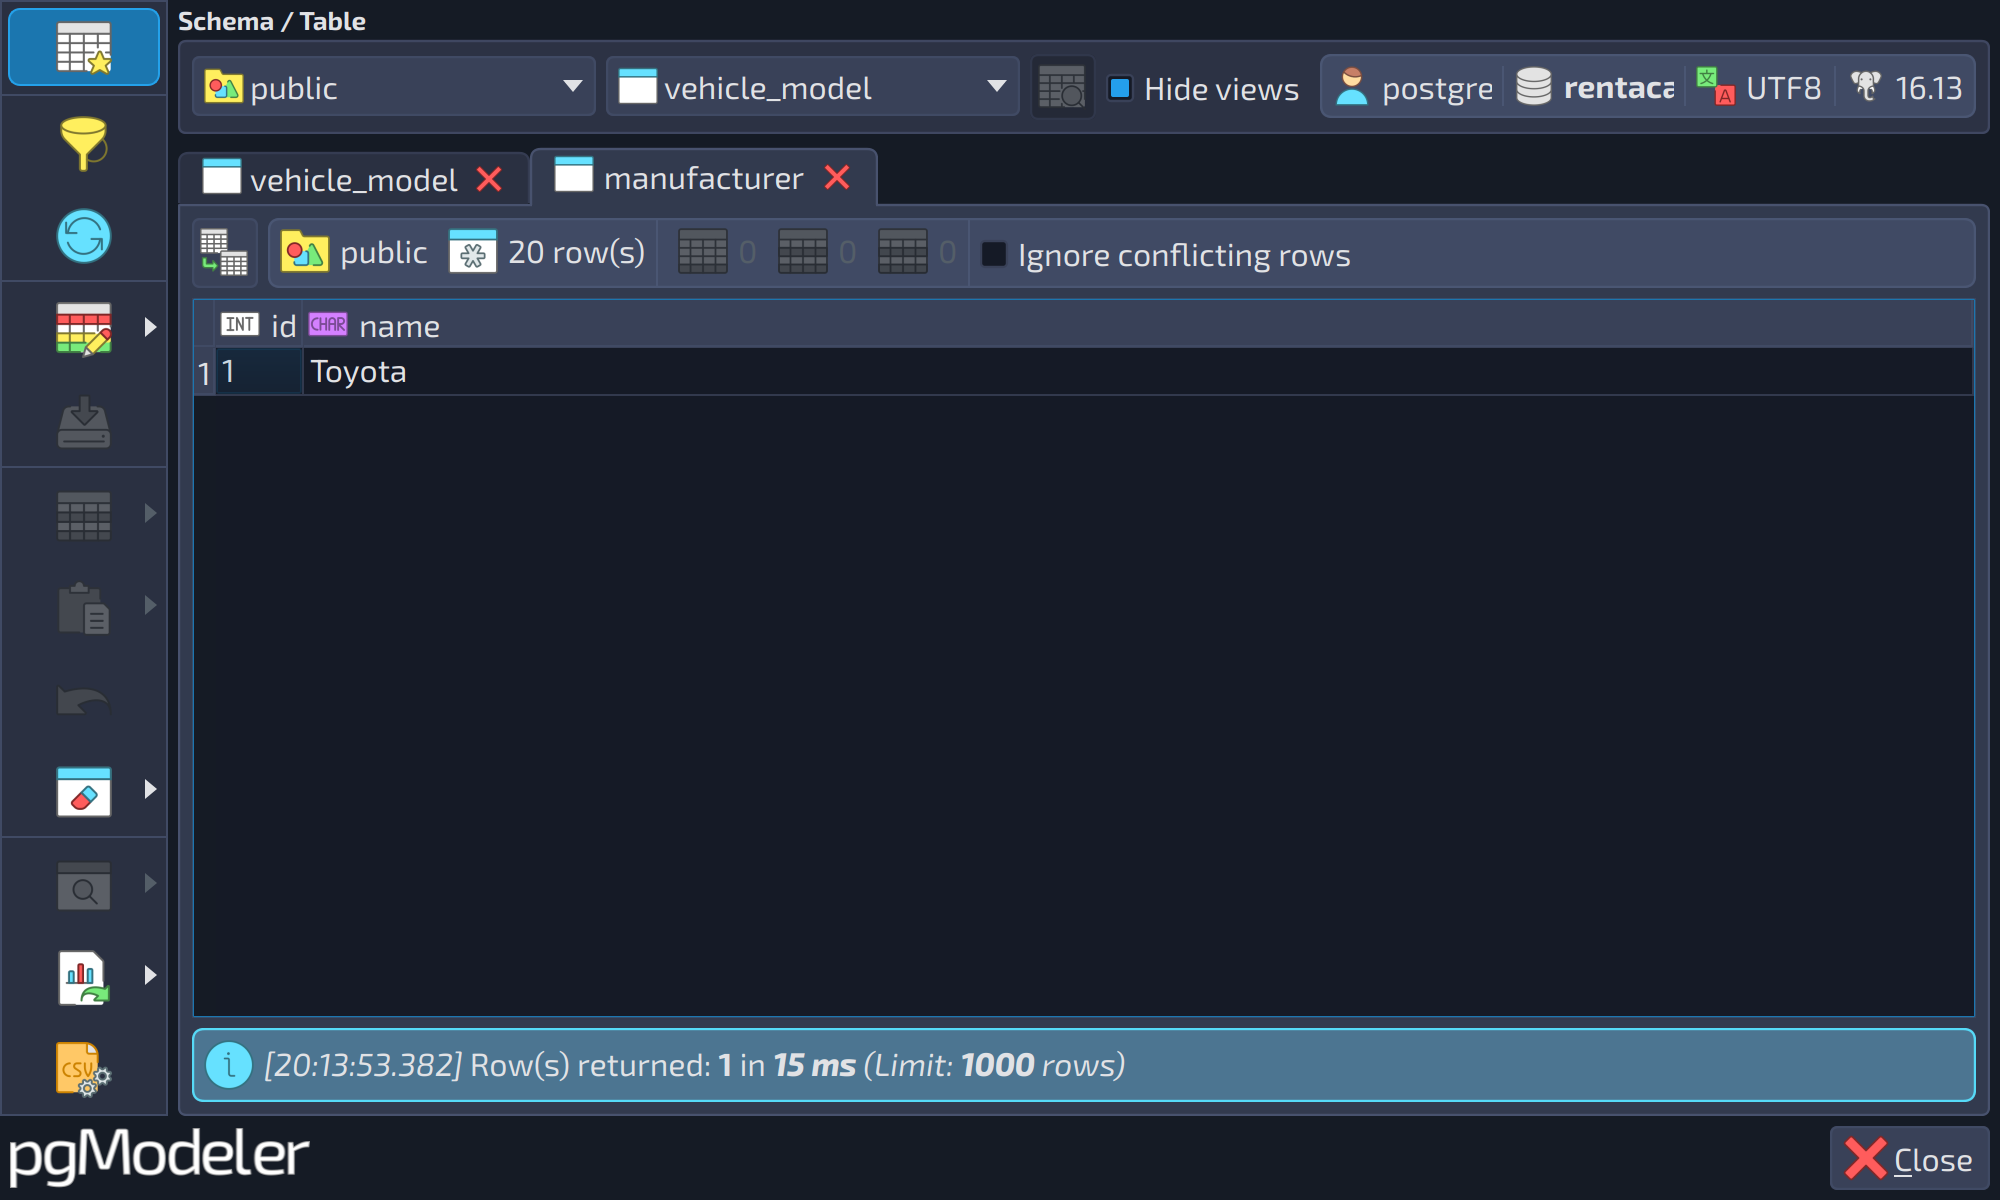This screenshot has width=2000, height=1200.
Task: Expand the export results submenu arrow
Action: pos(150,975)
